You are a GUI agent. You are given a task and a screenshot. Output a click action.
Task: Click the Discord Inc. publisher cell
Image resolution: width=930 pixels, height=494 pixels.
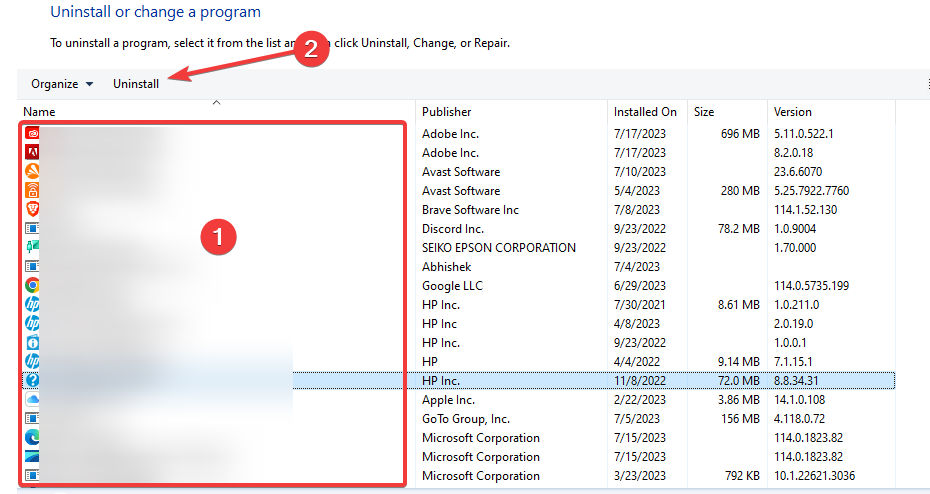pos(453,228)
